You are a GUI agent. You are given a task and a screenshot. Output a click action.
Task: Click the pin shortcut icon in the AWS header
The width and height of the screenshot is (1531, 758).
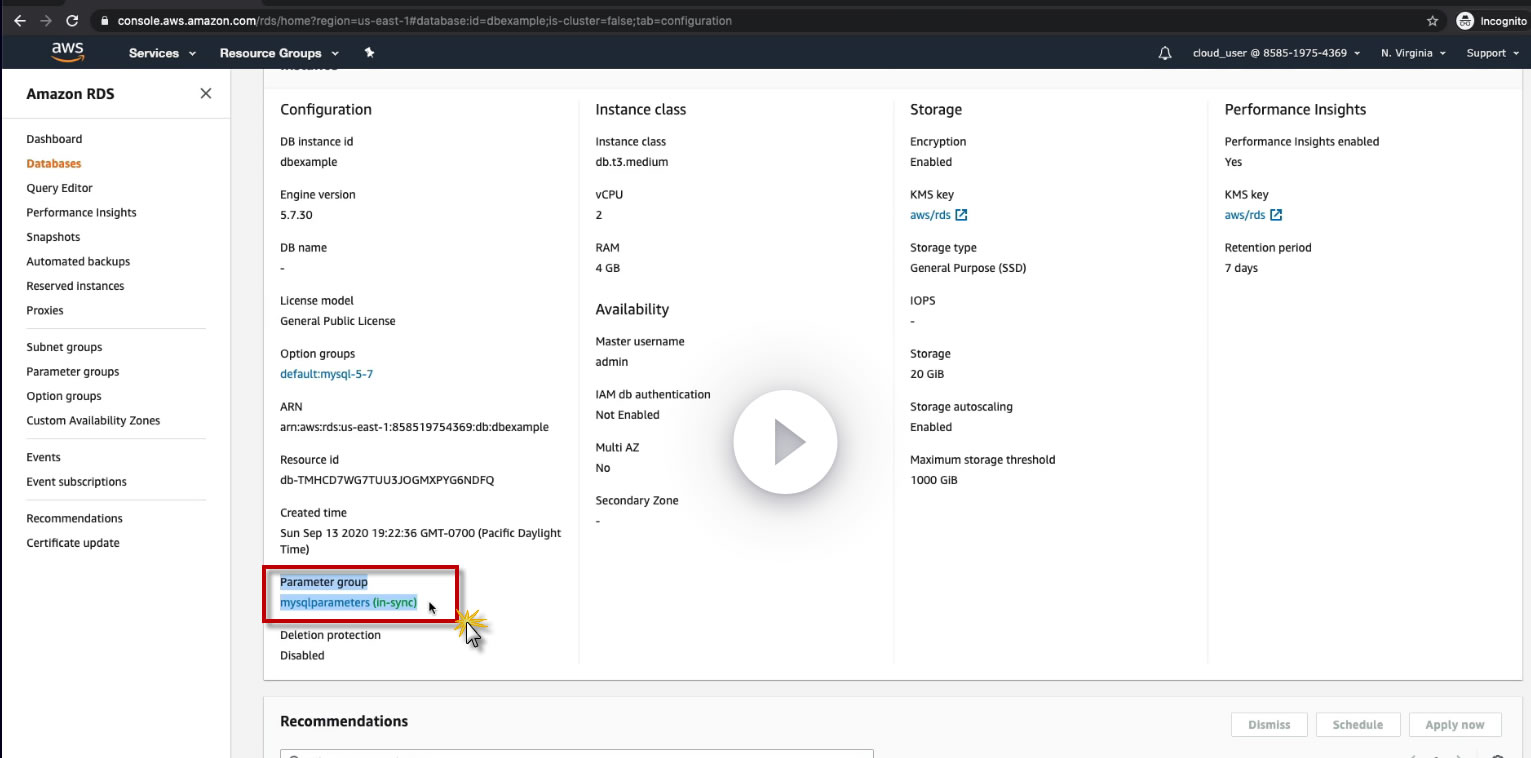pyautogui.click(x=369, y=53)
